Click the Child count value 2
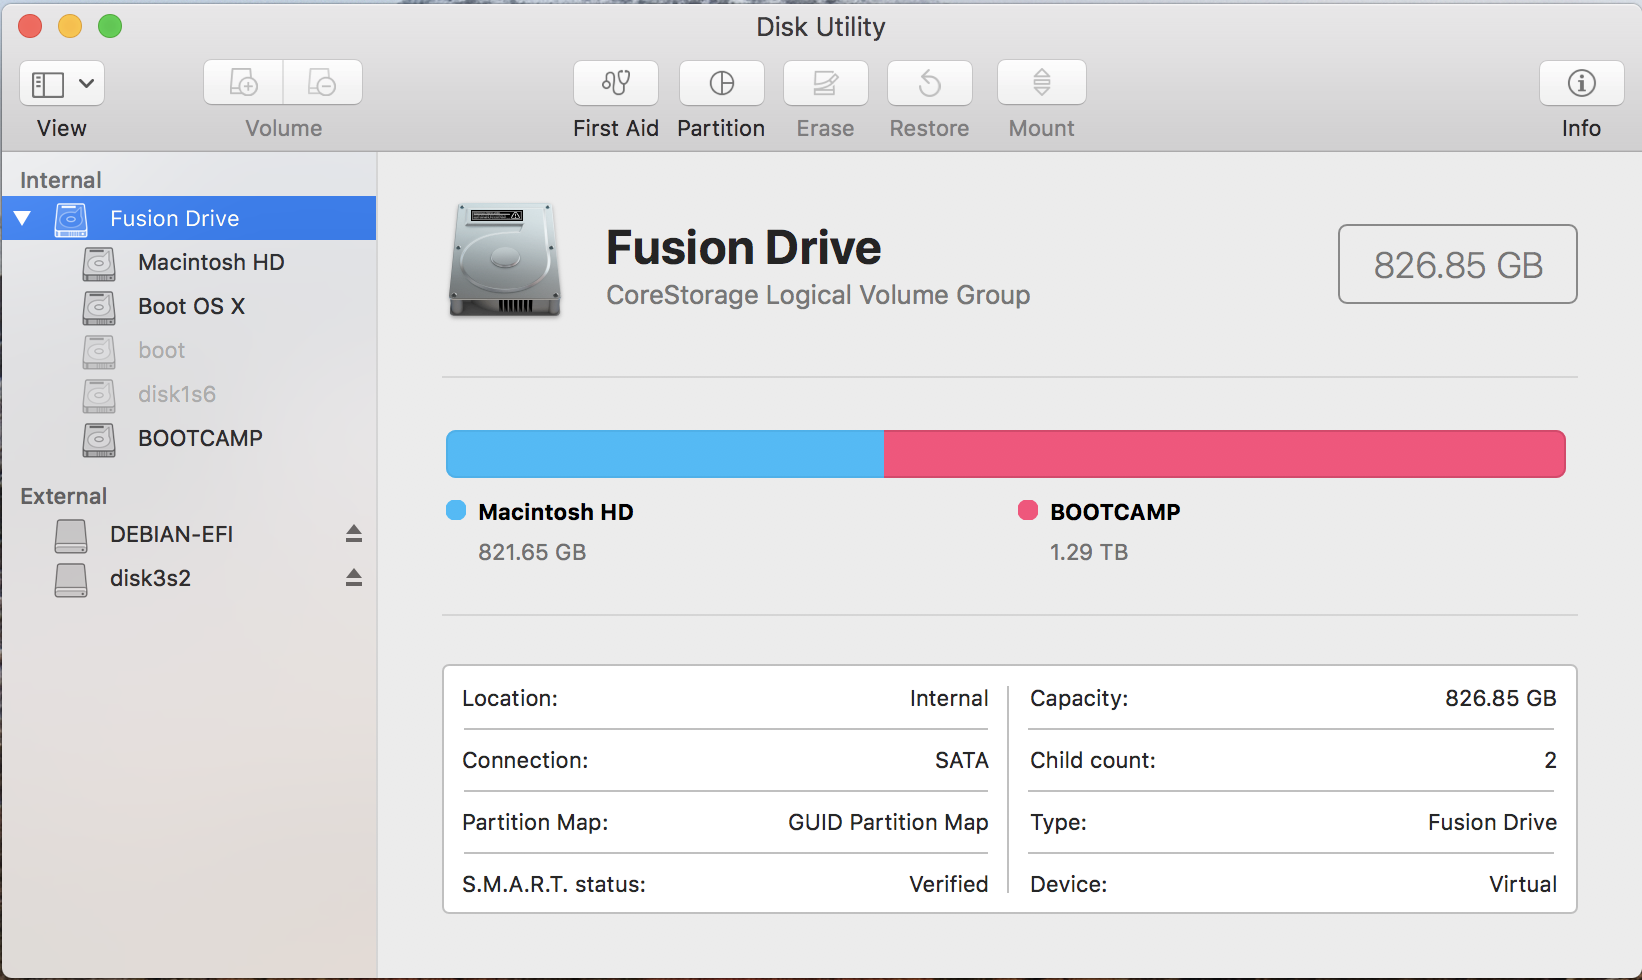1642x980 pixels. pyautogui.click(x=1550, y=760)
